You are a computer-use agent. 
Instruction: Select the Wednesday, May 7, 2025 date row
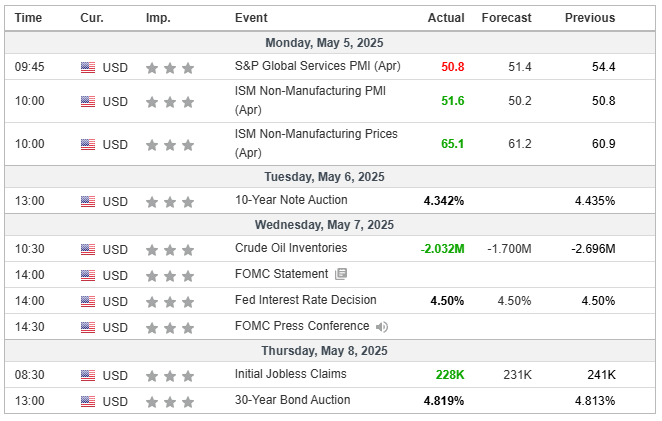coord(330,225)
